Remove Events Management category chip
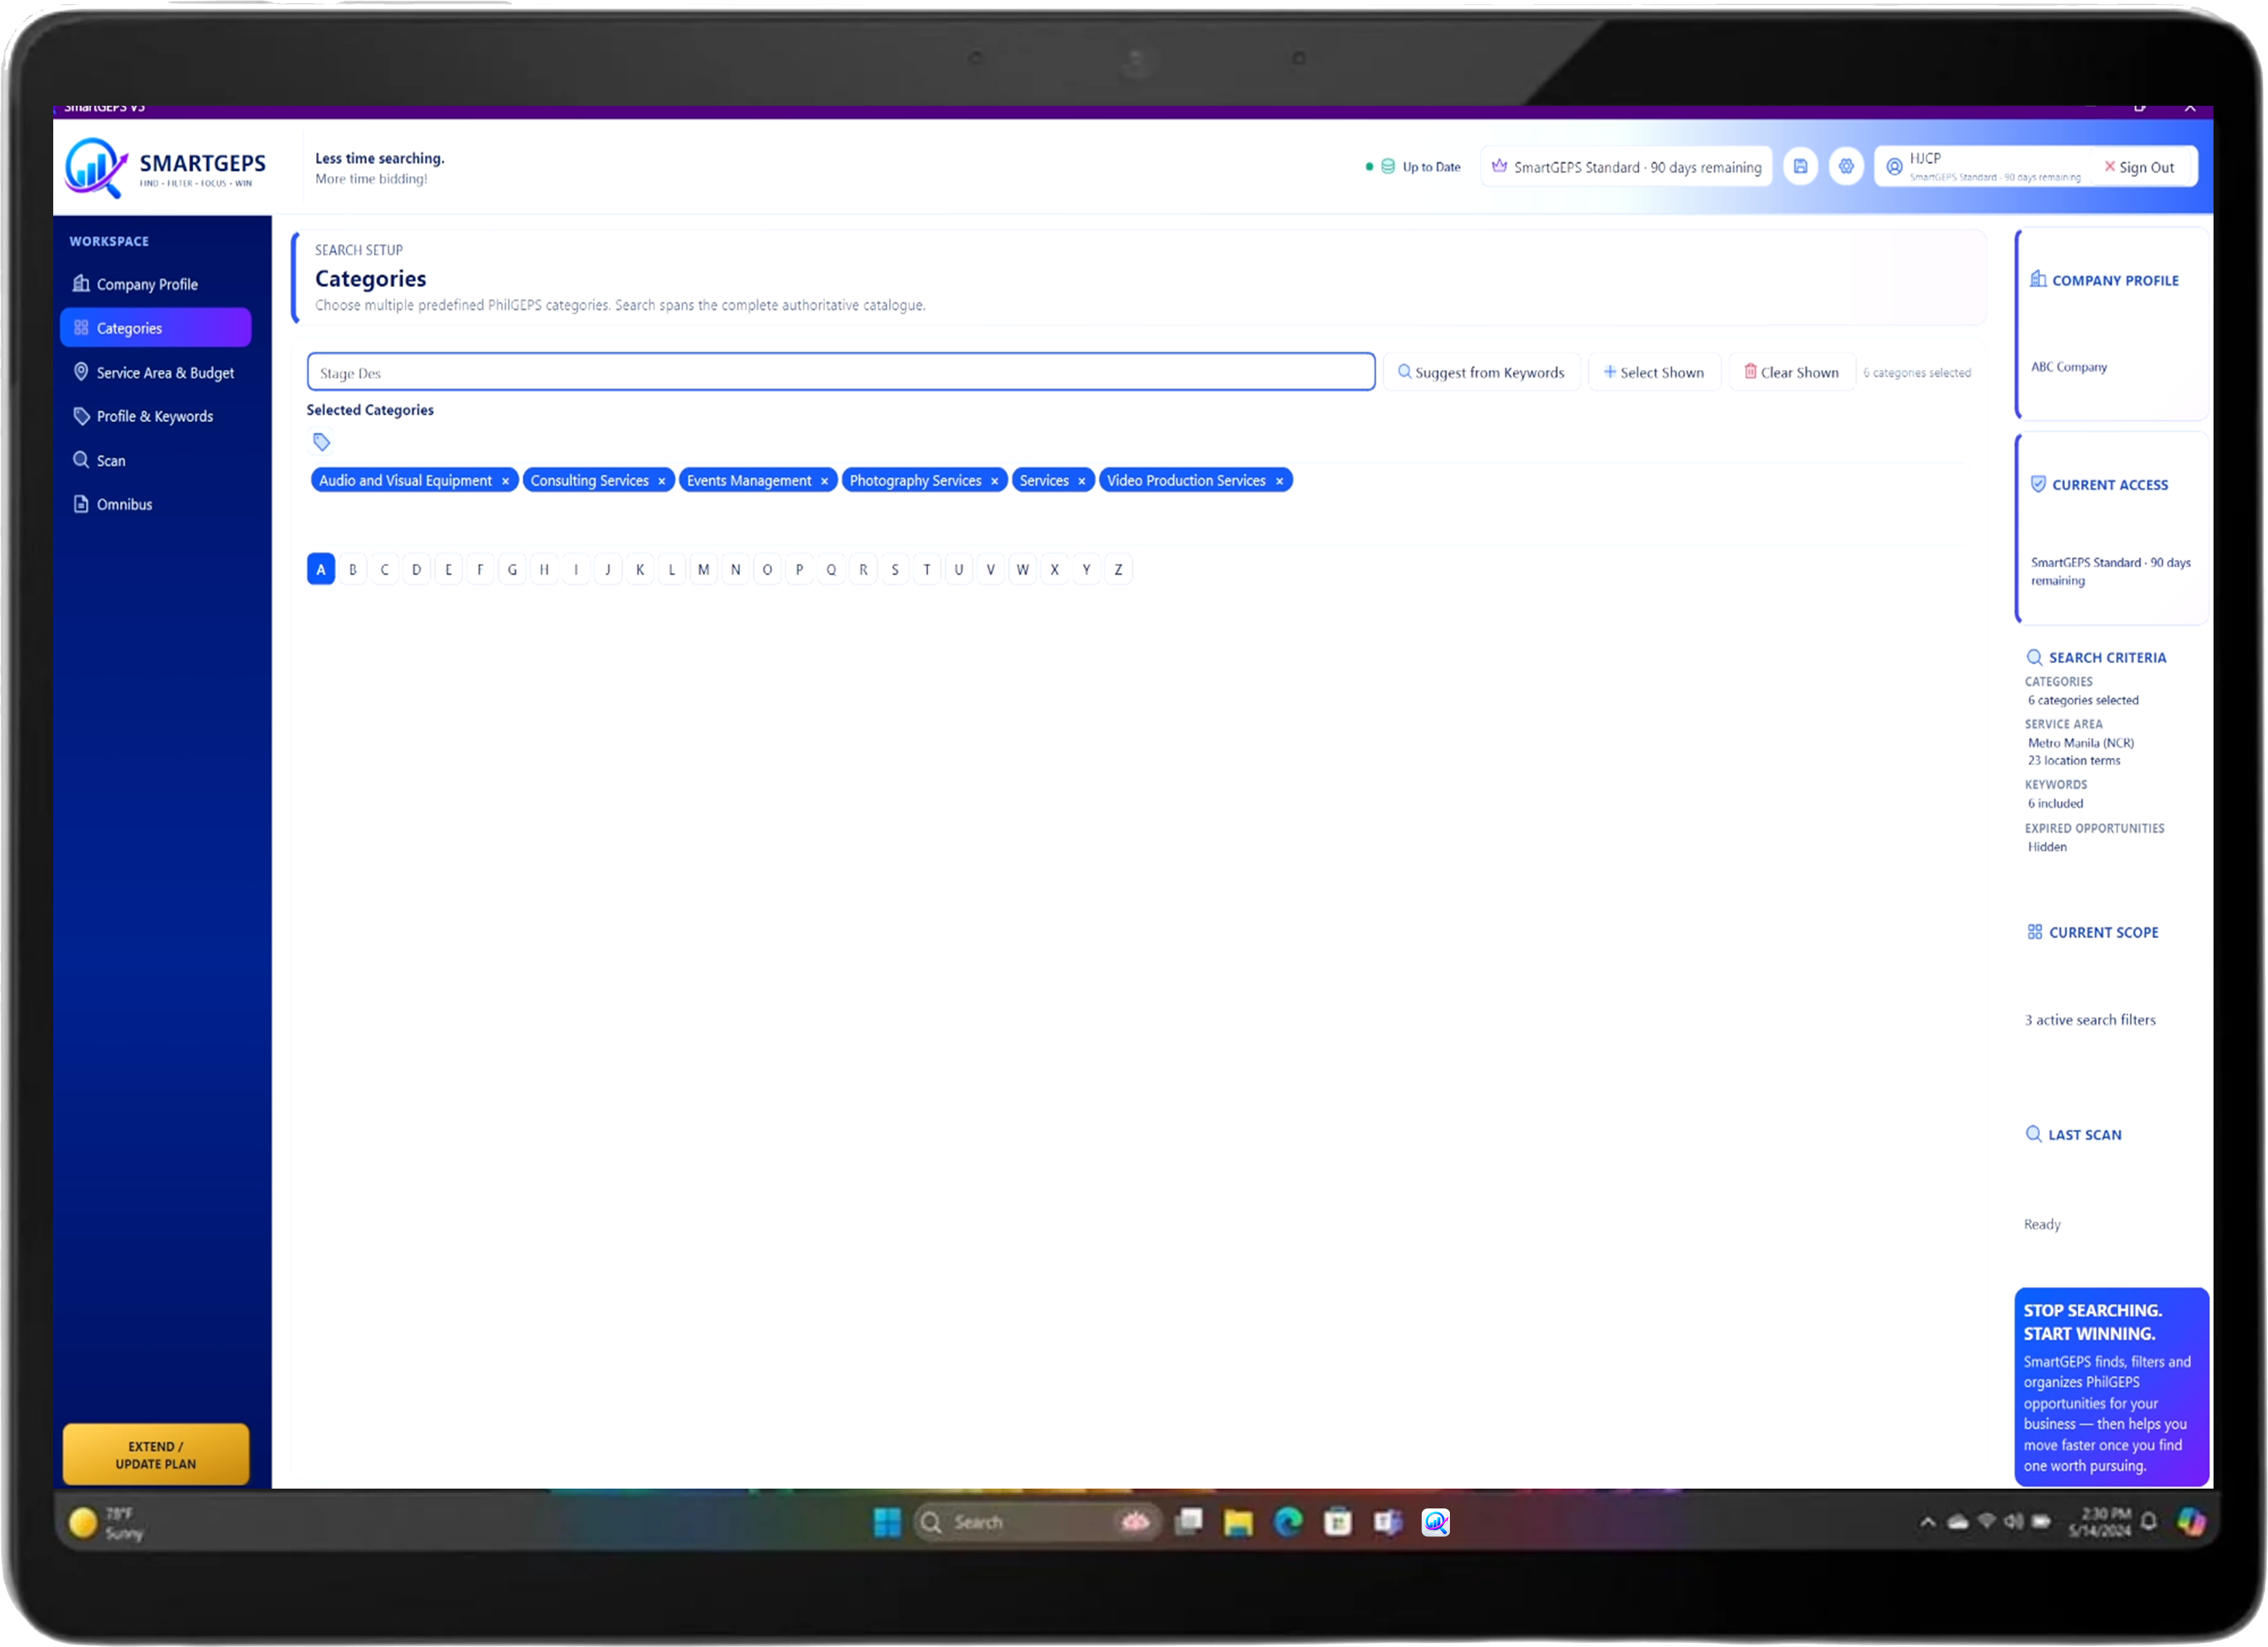The height and width of the screenshot is (1647, 2268). point(825,481)
